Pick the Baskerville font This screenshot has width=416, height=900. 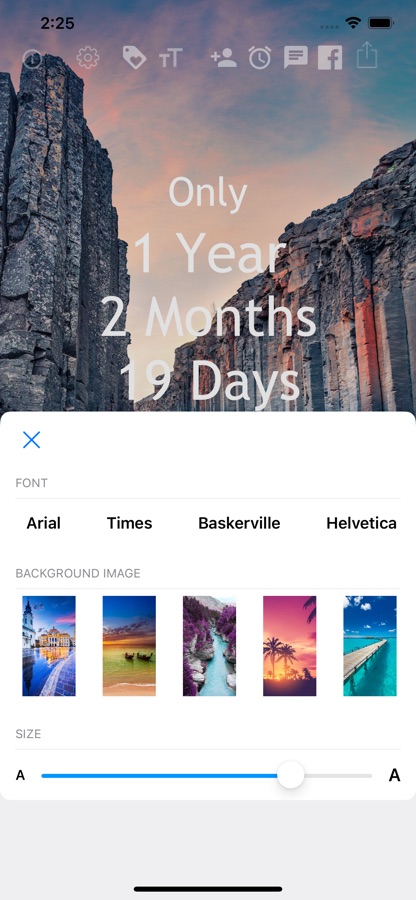click(239, 523)
